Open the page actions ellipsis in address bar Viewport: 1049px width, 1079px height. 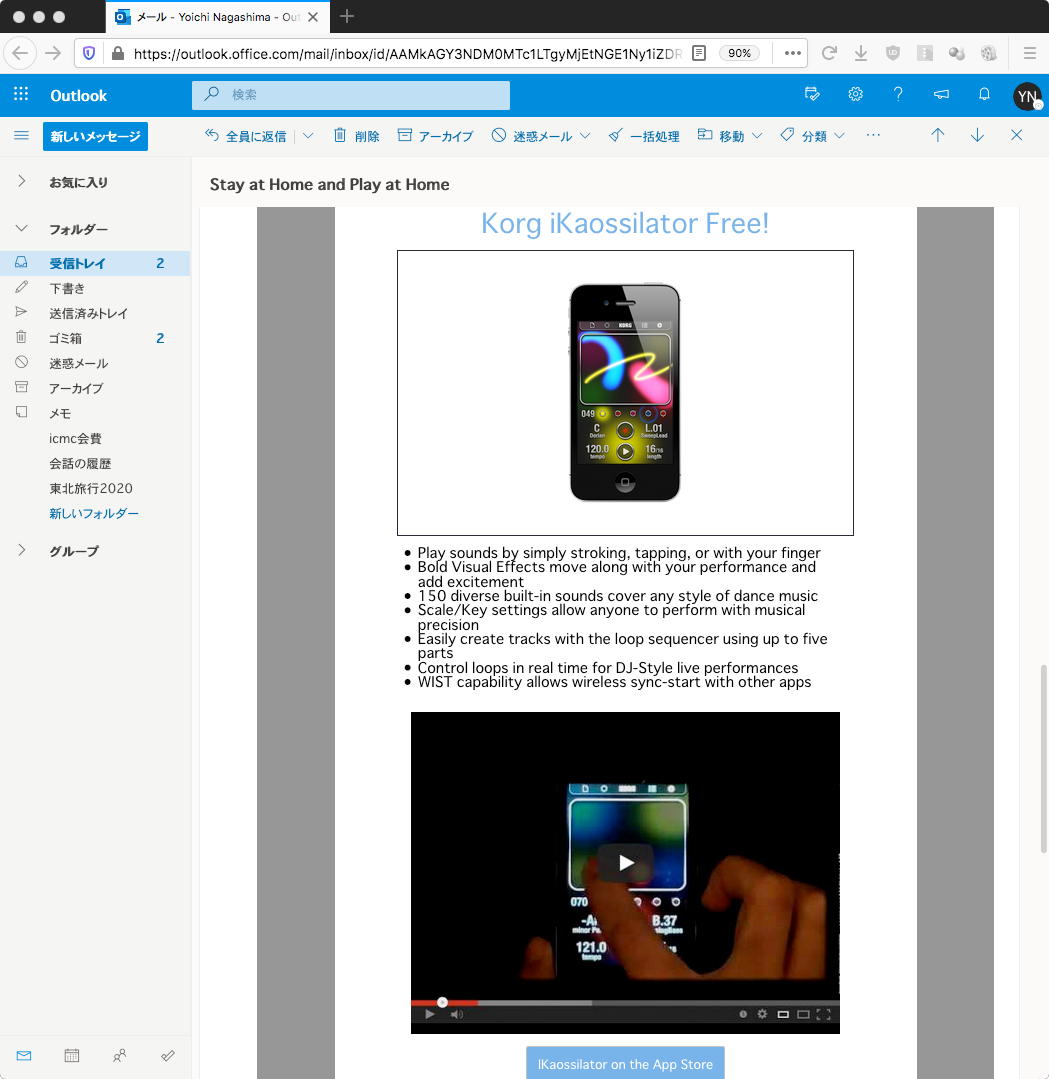click(x=792, y=53)
